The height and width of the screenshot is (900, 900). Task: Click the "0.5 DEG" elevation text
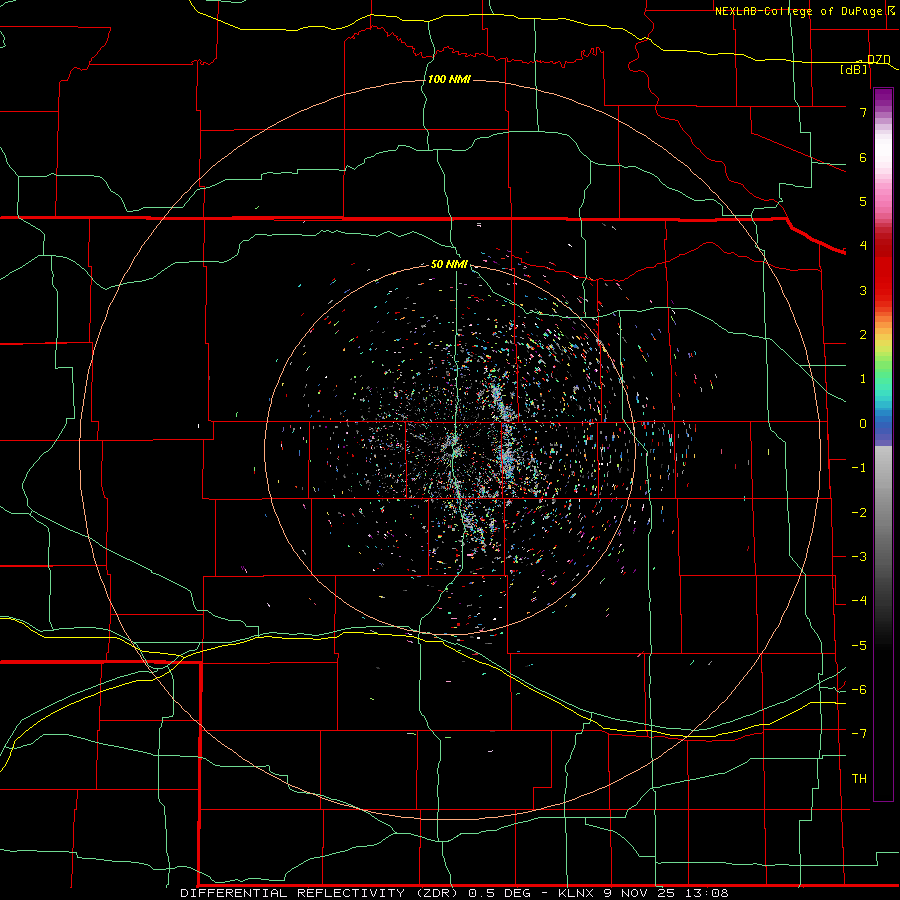click(498, 893)
